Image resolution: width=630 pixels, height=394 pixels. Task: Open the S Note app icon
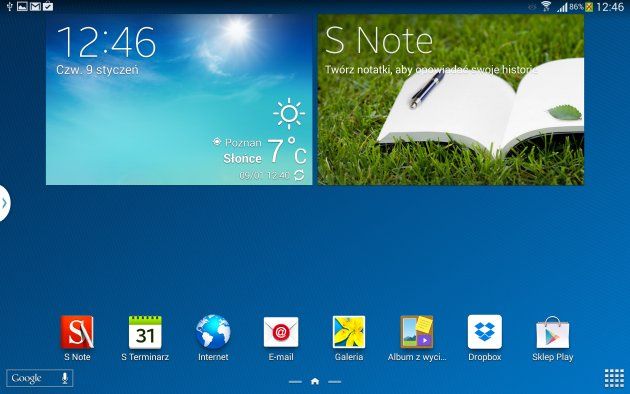77,332
